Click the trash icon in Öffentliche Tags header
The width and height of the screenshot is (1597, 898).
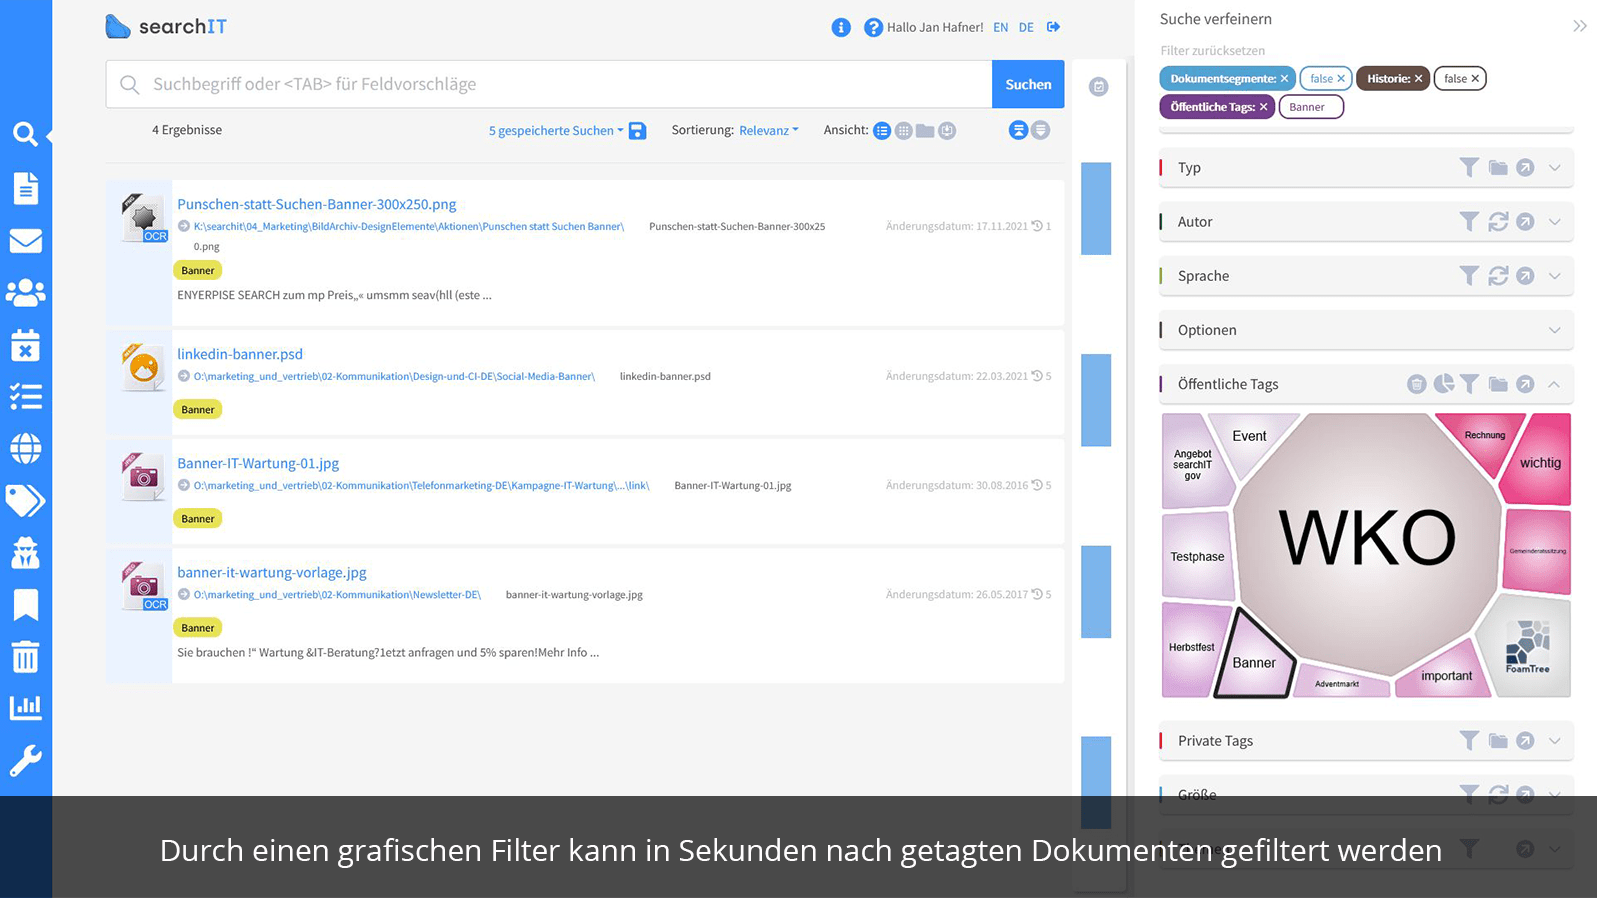tap(1416, 383)
